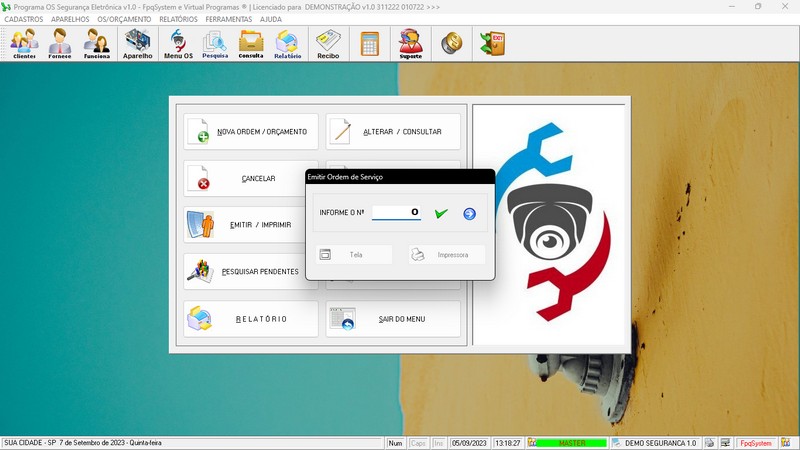Click the security camera logo image
Image resolution: width=800 pixels, height=450 pixels.
click(x=548, y=224)
